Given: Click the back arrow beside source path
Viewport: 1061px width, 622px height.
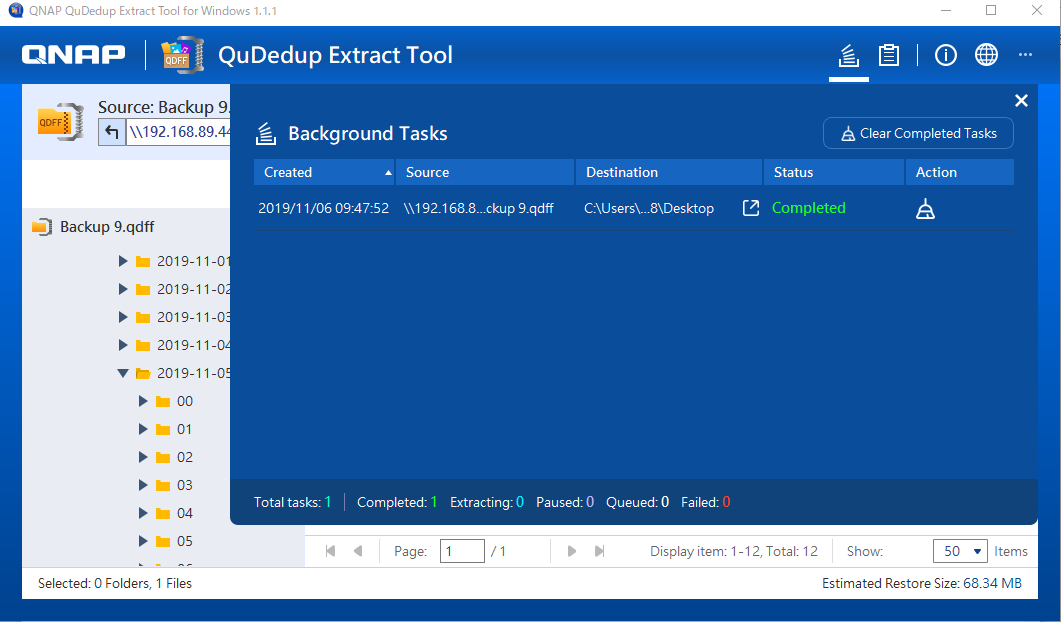Looking at the screenshot, I should 112,132.
